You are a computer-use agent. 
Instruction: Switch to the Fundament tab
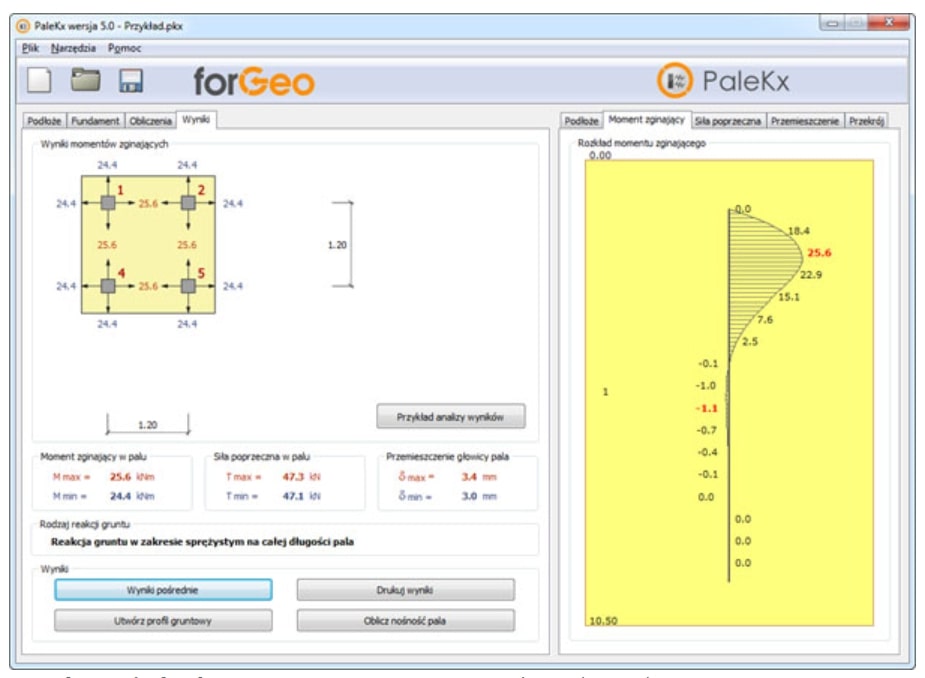pos(95,120)
